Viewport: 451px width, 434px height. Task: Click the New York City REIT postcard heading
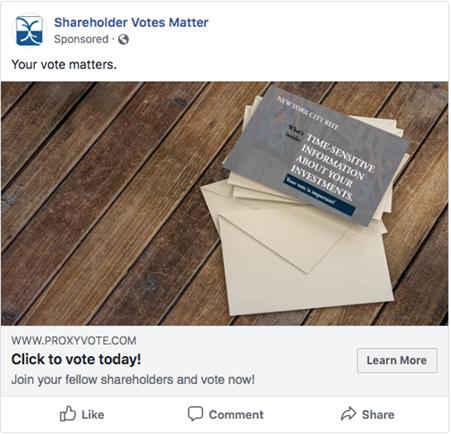308,113
